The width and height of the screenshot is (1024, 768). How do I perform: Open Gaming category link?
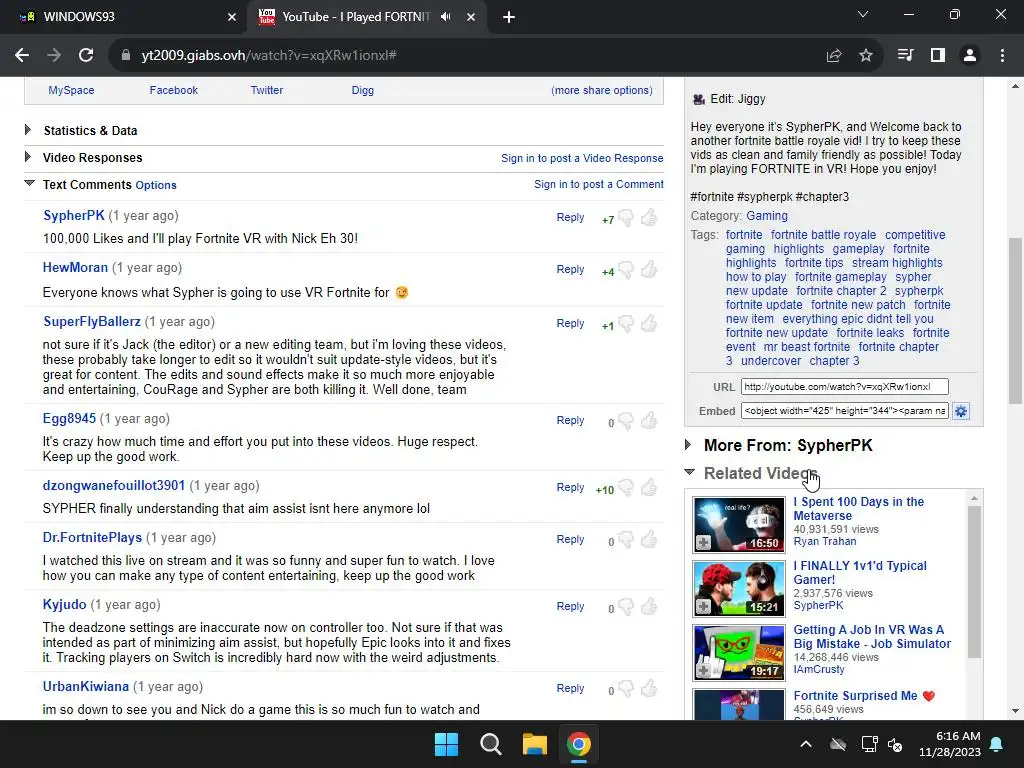[767, 216]
